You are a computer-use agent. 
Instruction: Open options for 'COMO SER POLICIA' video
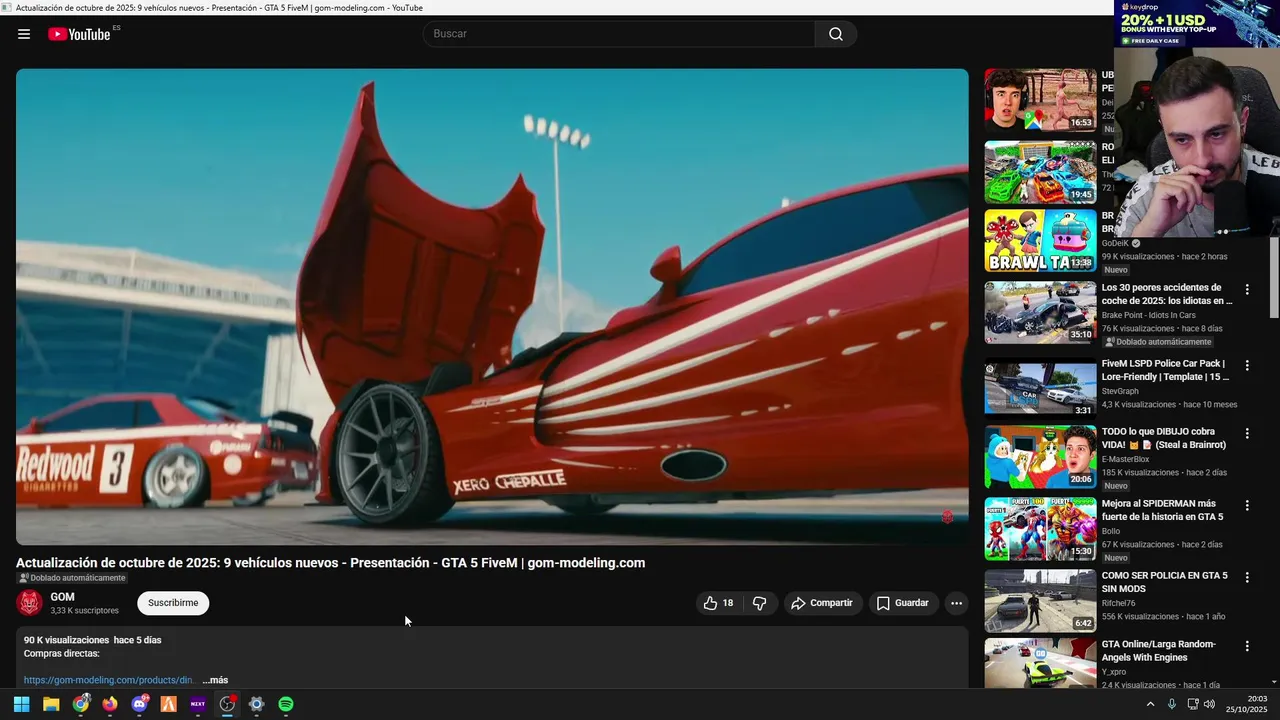tap(1247, 578)
